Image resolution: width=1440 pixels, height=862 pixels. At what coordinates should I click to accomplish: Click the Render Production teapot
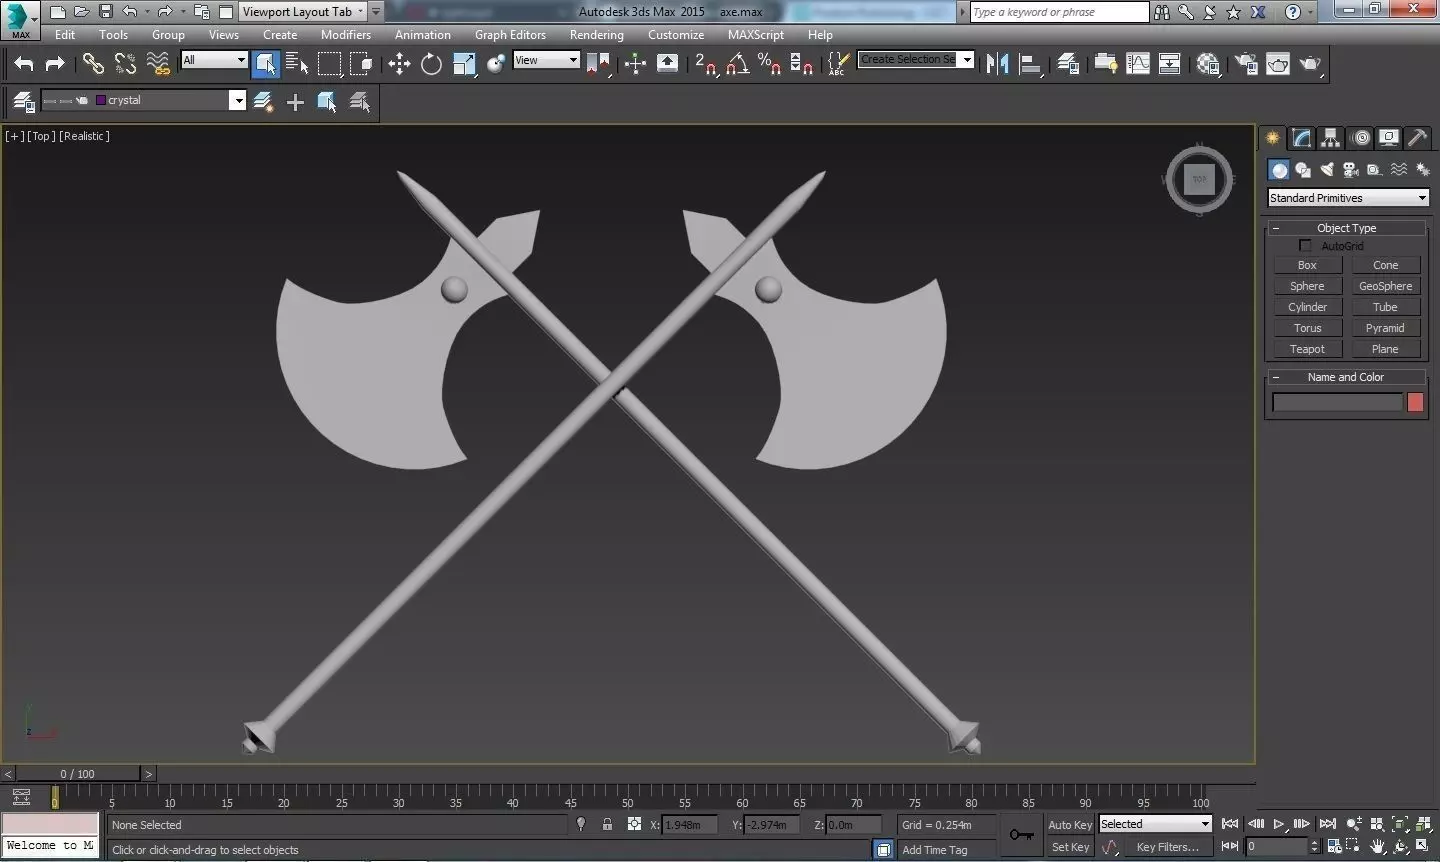(1310, 64)
